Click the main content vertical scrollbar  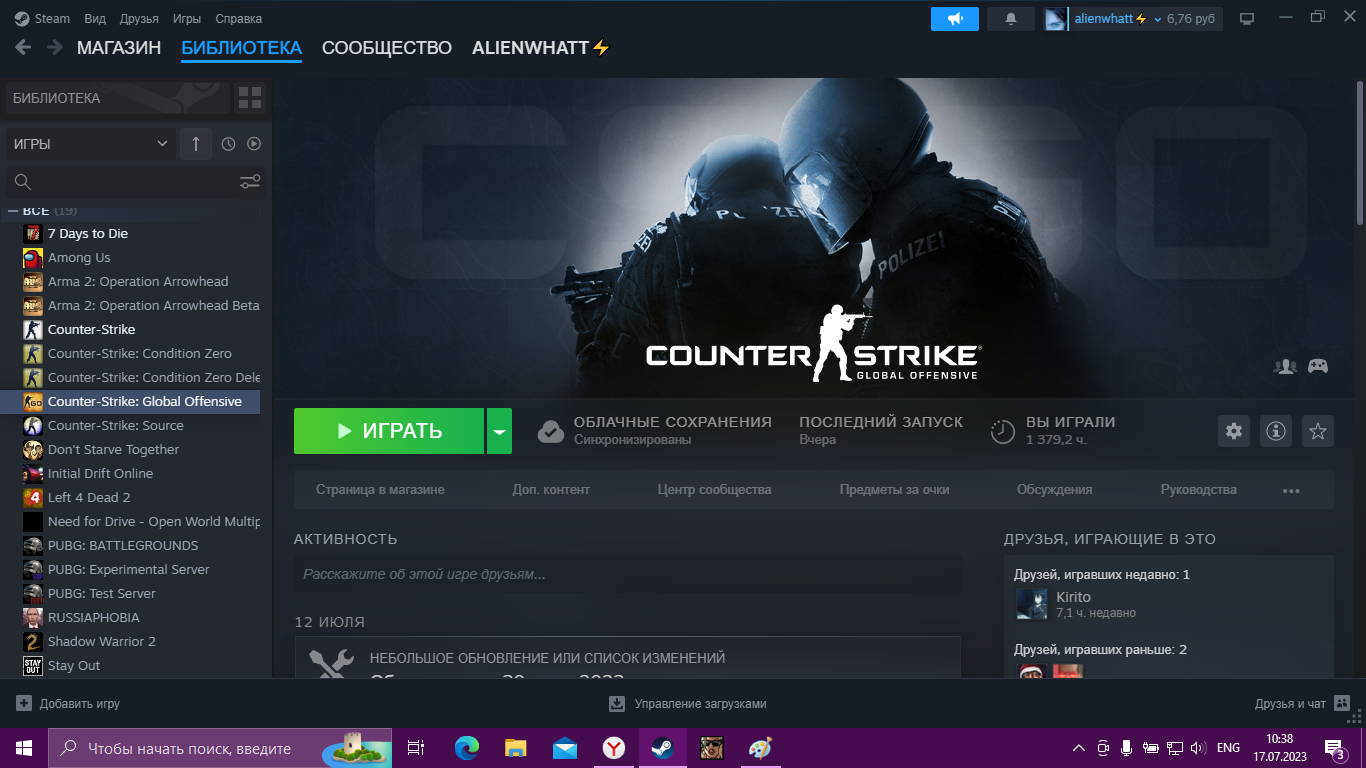click(x=1361, y=152)
